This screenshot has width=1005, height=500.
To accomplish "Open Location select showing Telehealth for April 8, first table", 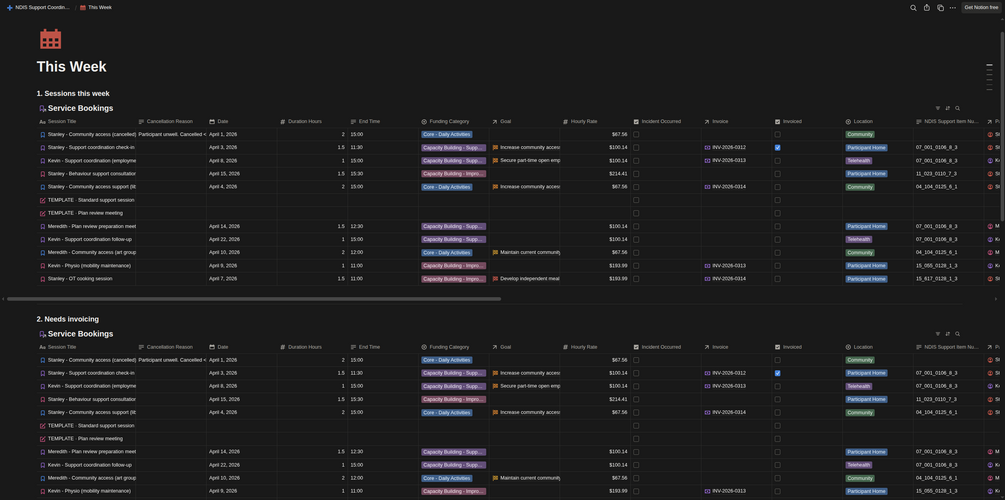I will pos(859,161).
